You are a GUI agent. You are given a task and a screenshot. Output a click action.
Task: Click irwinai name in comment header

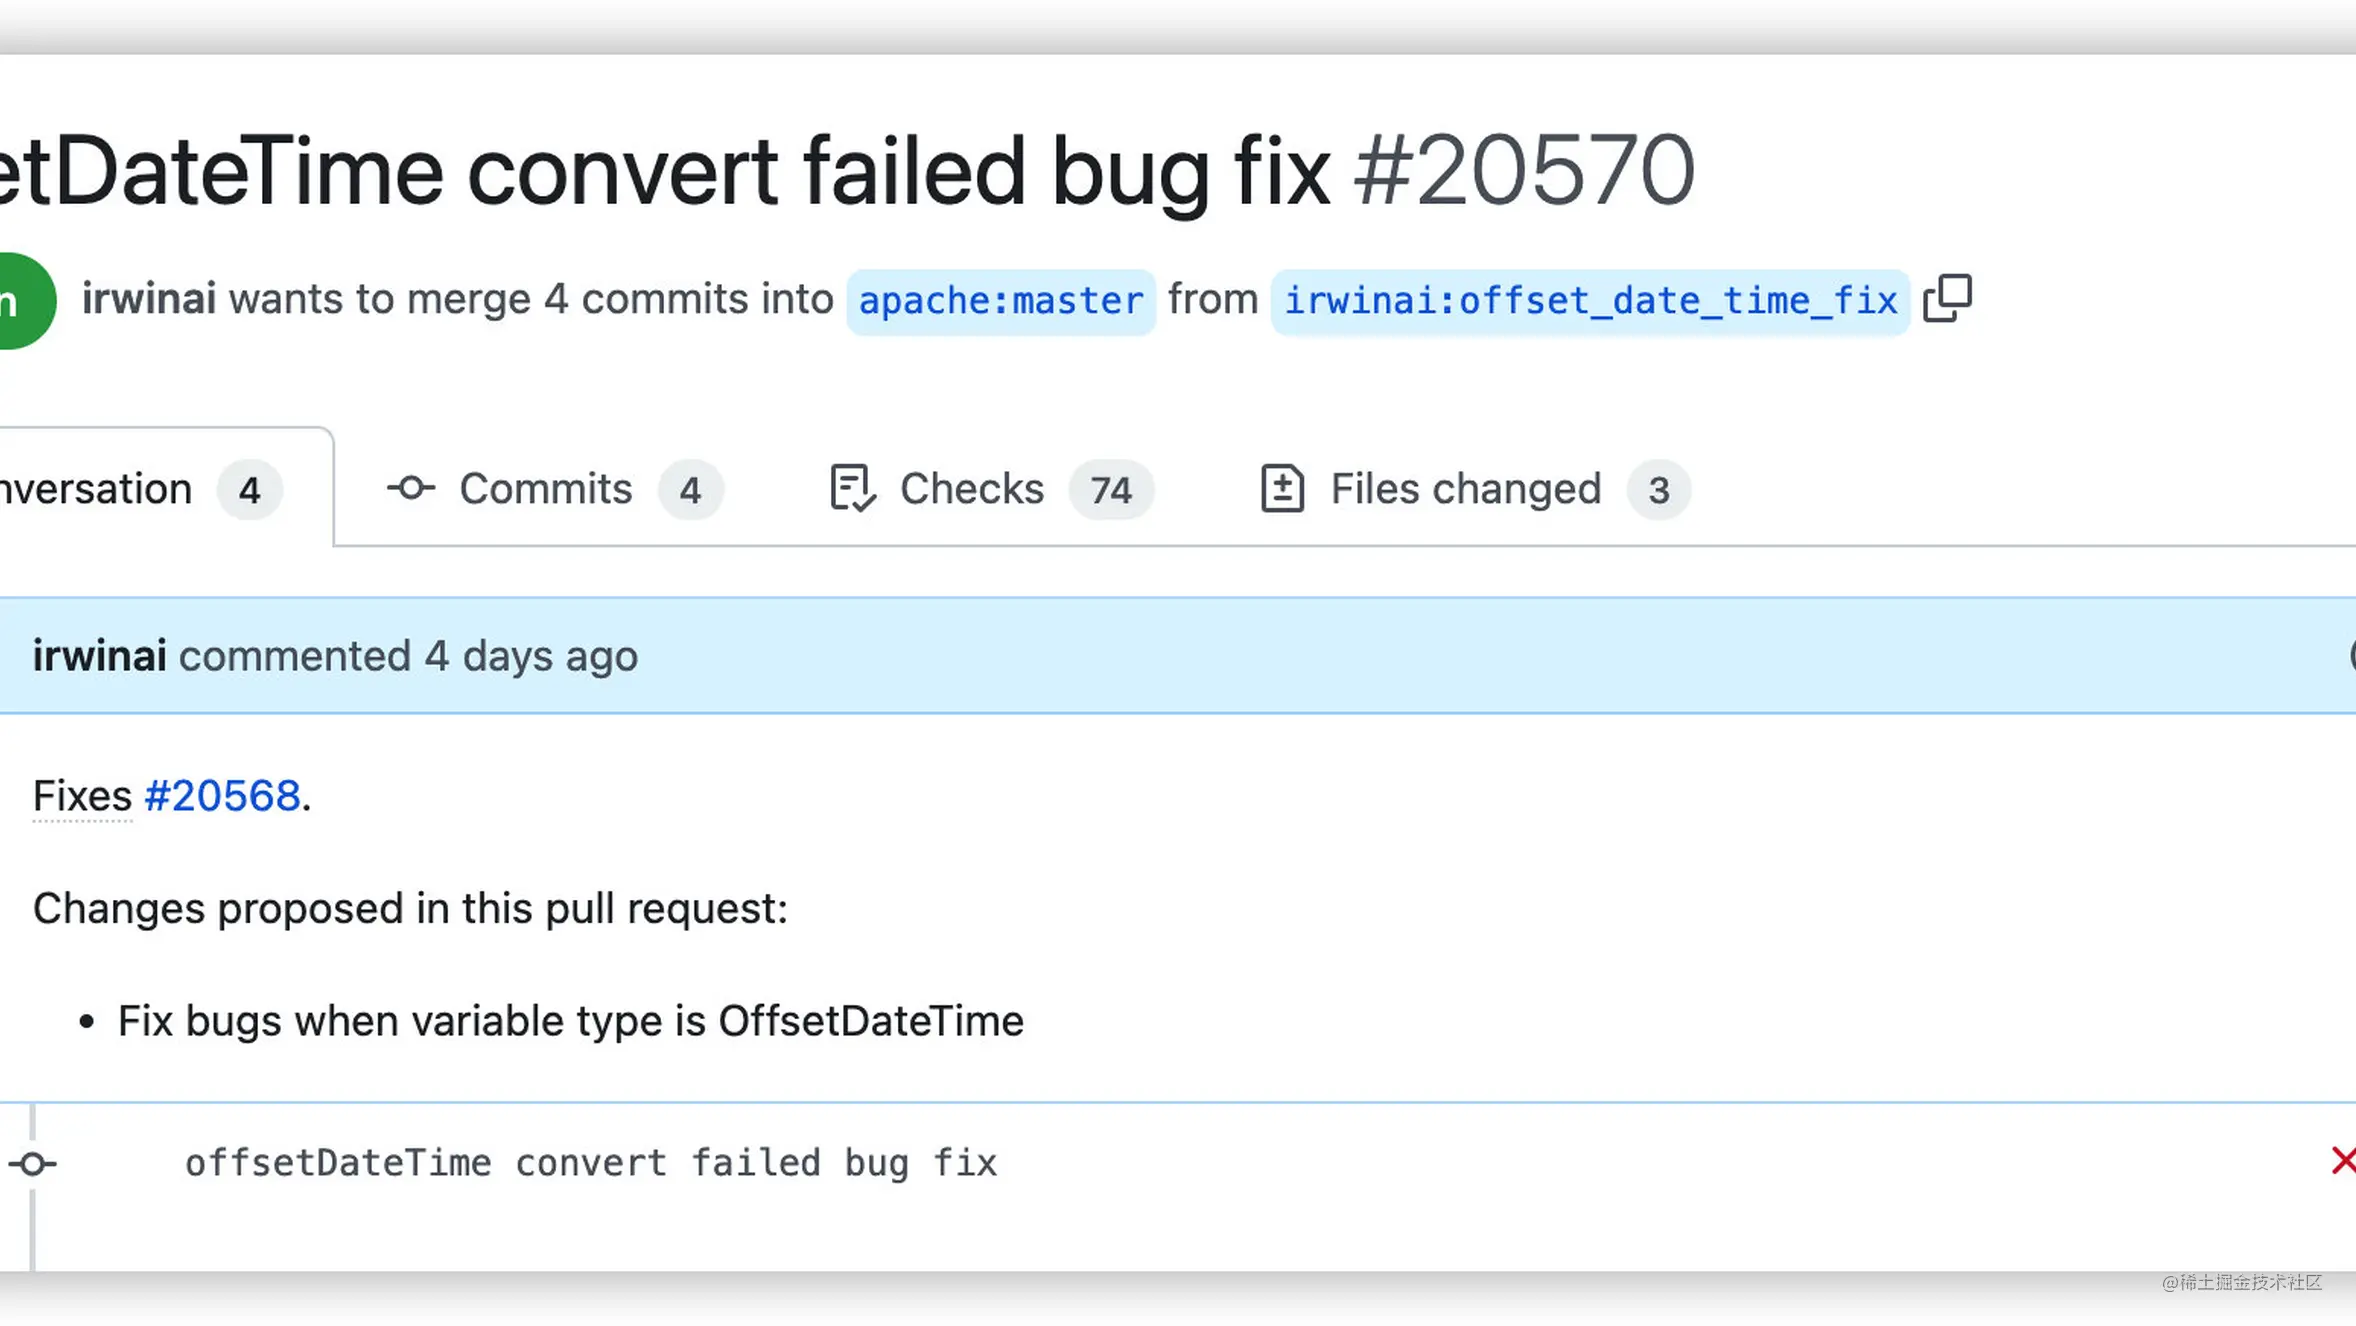pos(100,656)
